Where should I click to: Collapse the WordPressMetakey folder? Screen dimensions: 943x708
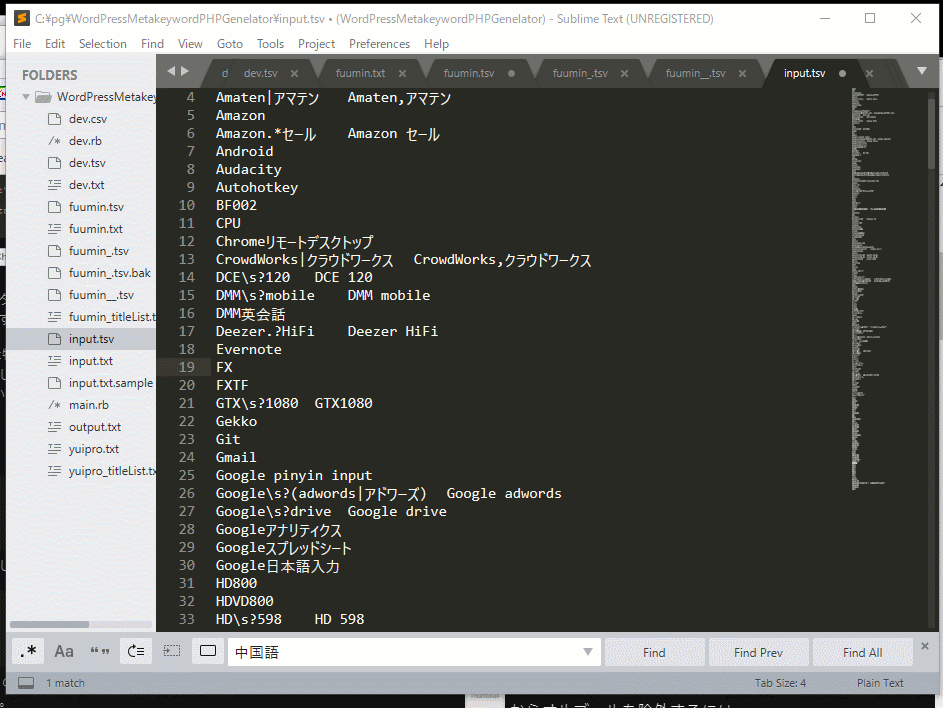pyautogui.click(x=26, y=97)
